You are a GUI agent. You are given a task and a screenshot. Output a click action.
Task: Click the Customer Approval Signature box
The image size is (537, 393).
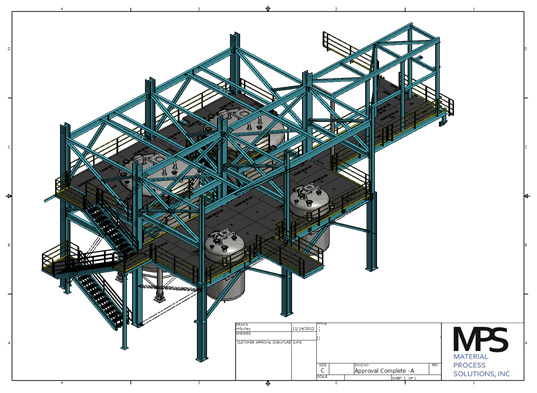pyautogui.click(x=263, y=359)
